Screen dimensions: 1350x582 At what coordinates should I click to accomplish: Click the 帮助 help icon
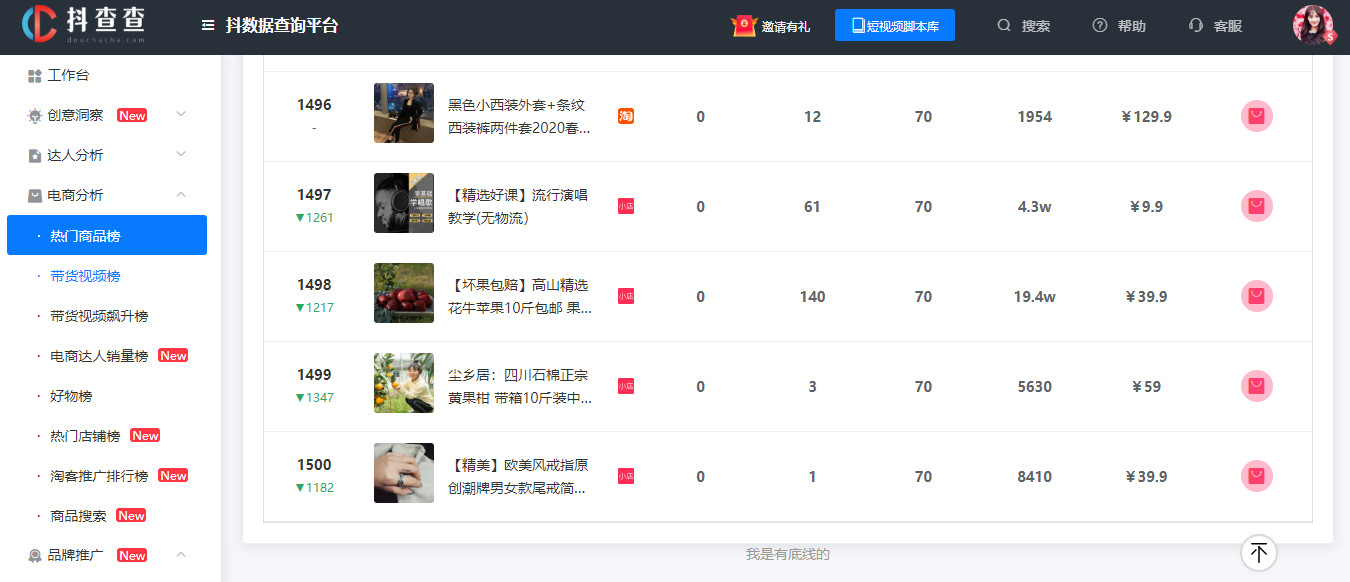1100,26
